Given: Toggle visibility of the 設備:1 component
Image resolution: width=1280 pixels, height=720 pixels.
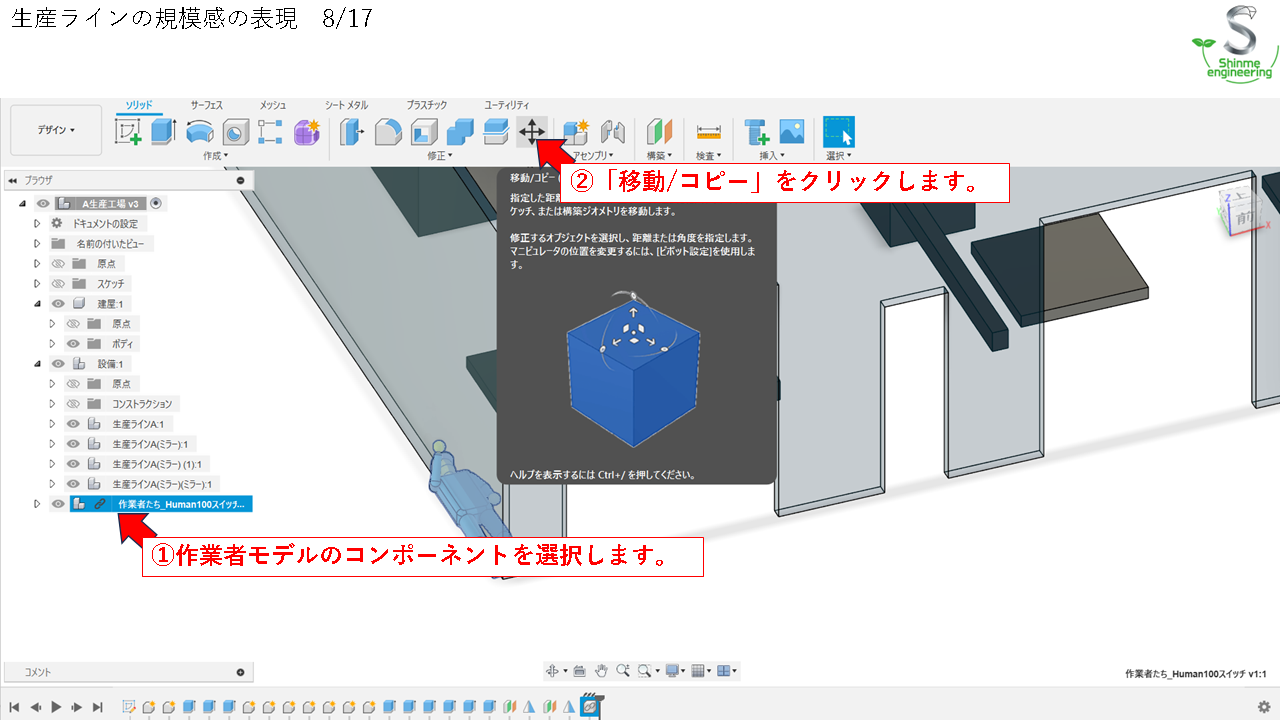Looking at the screenshot, I should pyautogui.click(x=59, y=363).
